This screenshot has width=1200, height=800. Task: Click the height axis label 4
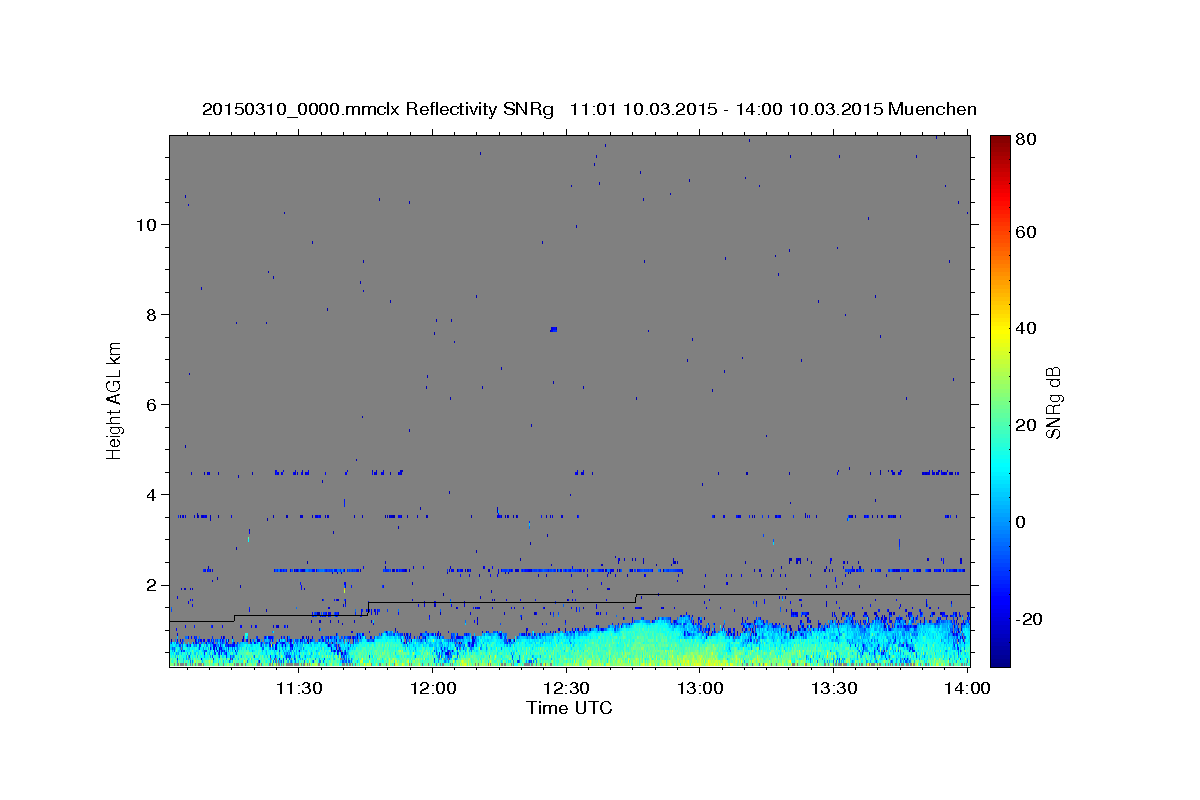pyautogui.click(x=153, y=494)
